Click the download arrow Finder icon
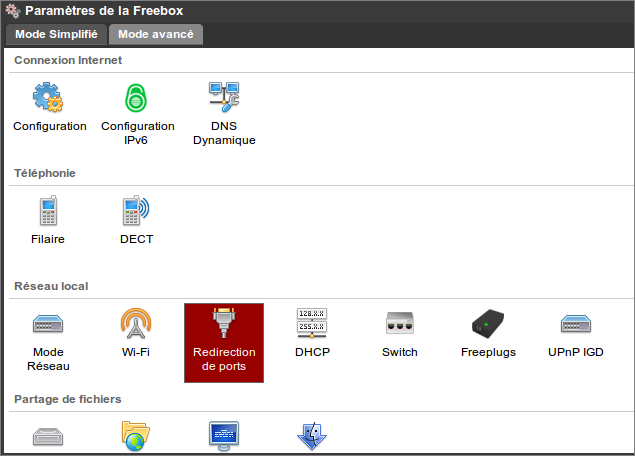The height and width of the screenshot is (456, 635). click(x=312, y=437)
